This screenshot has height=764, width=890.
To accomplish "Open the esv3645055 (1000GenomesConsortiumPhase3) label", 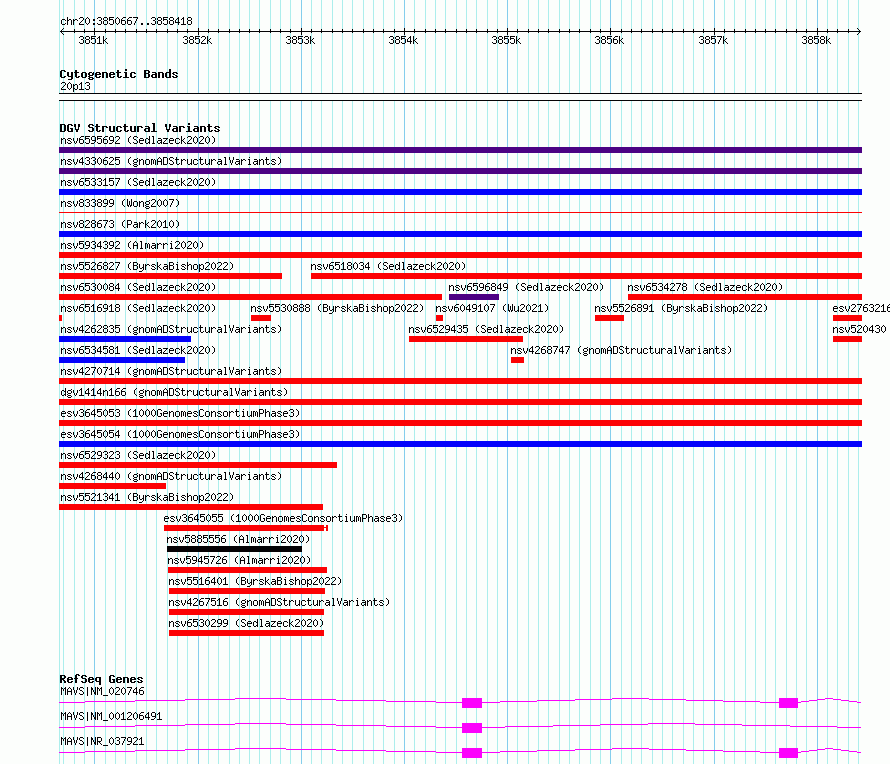I will (x=283, y=518).
